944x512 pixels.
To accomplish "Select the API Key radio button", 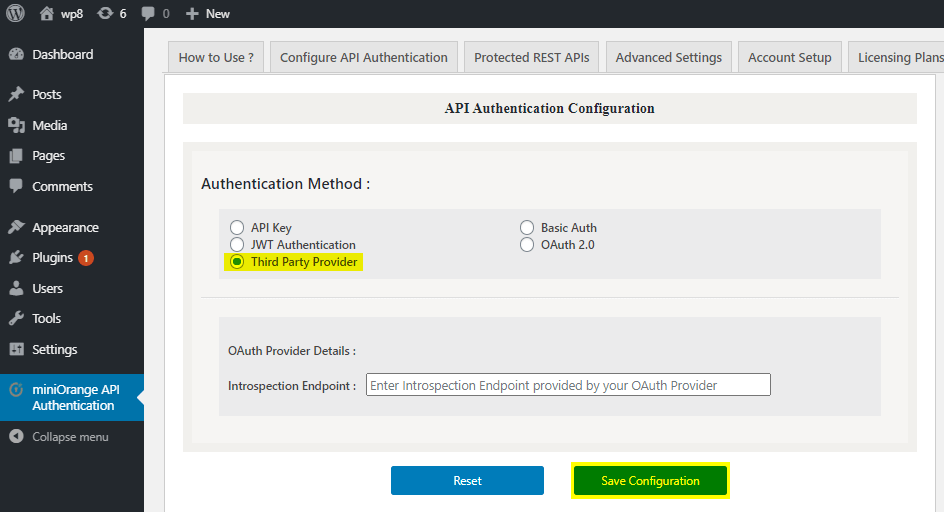I will click(x=237, y=228).
